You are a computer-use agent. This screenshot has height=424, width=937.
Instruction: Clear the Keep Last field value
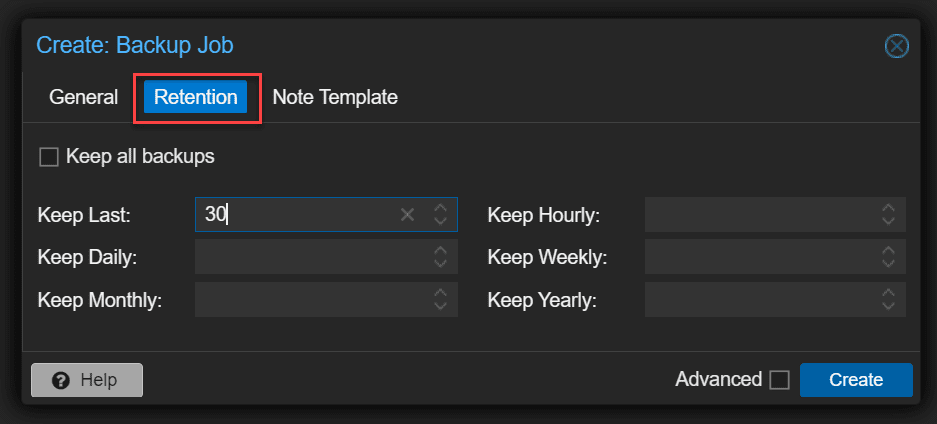pos(407,214)
